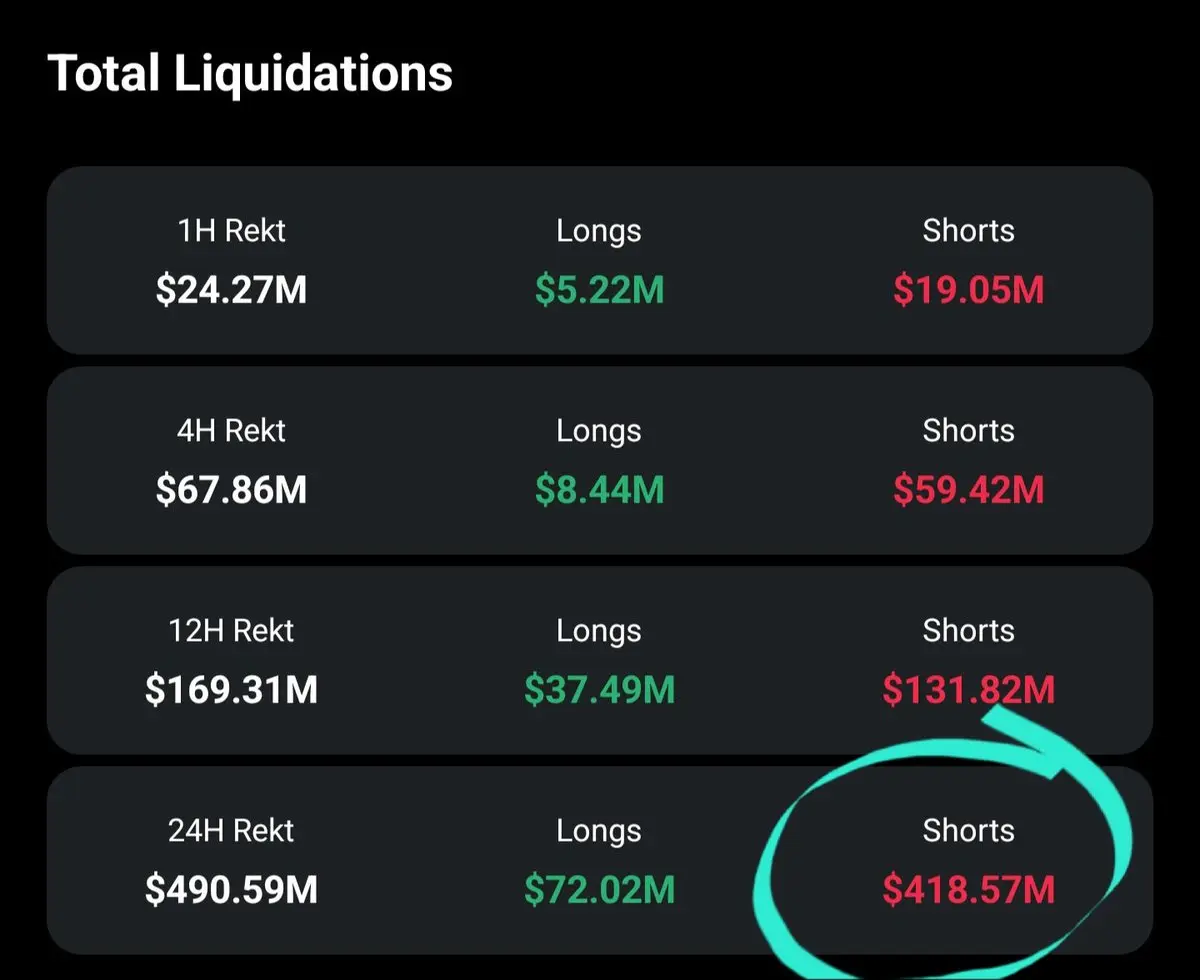Click the $67.86M 4H total value

pyautogui.click(x=231, y=490)
